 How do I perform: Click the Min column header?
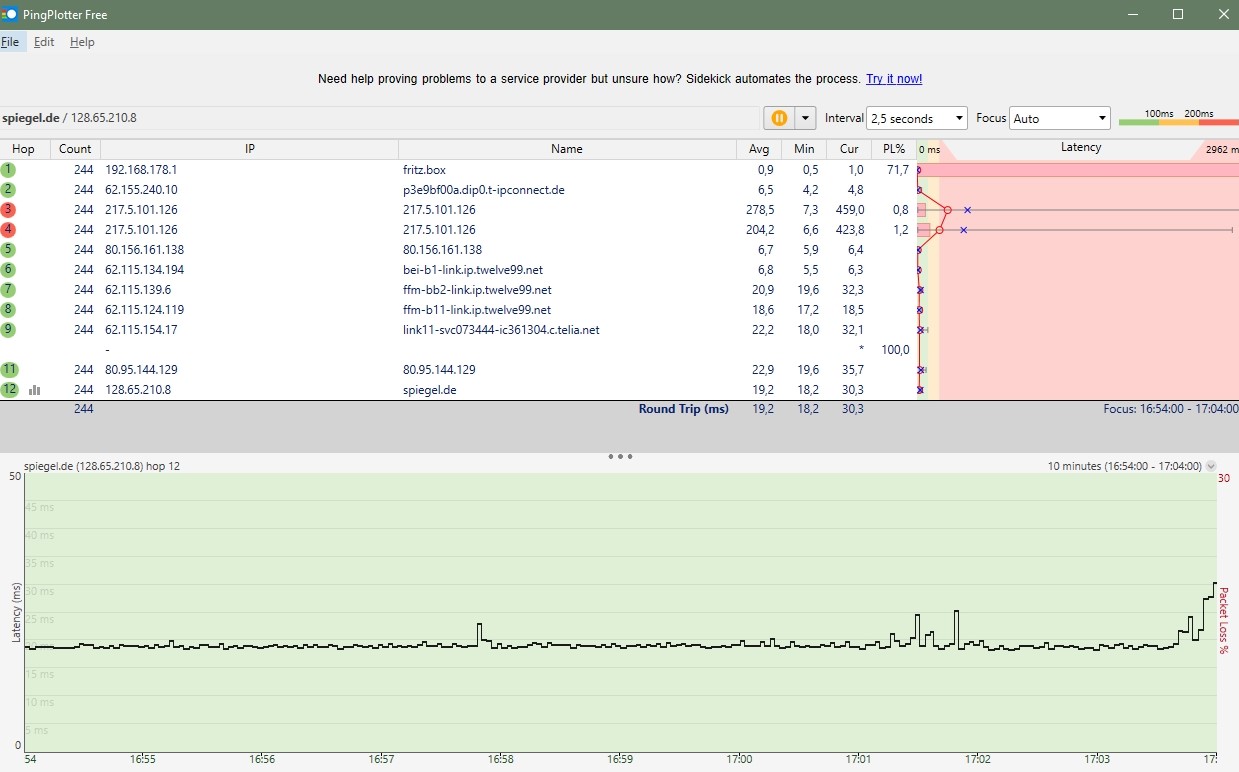[x=806, y=149]
